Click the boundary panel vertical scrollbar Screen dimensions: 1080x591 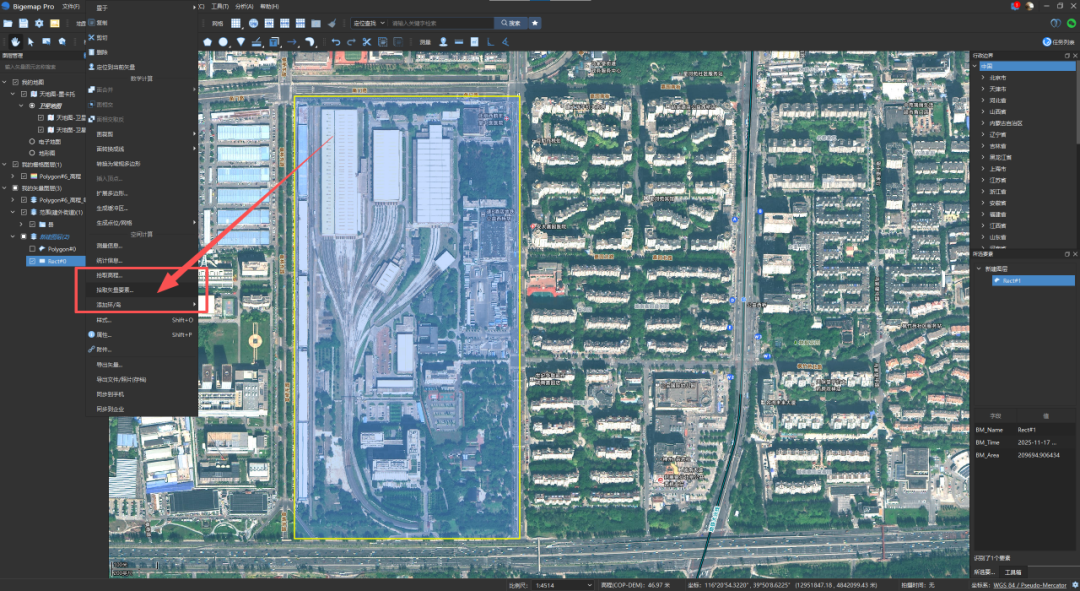coord(1077,103)
